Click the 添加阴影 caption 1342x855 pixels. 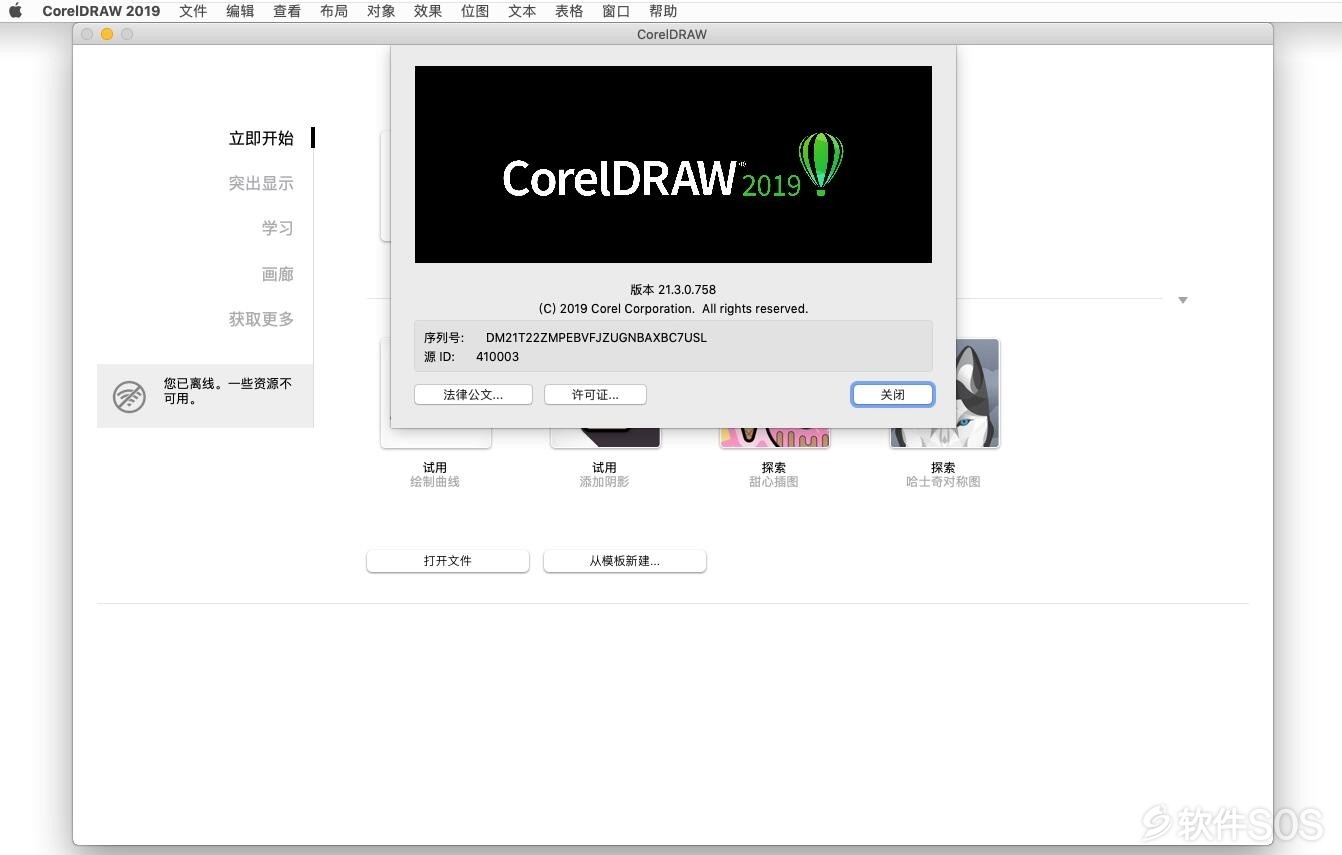(x=604, y=482)
